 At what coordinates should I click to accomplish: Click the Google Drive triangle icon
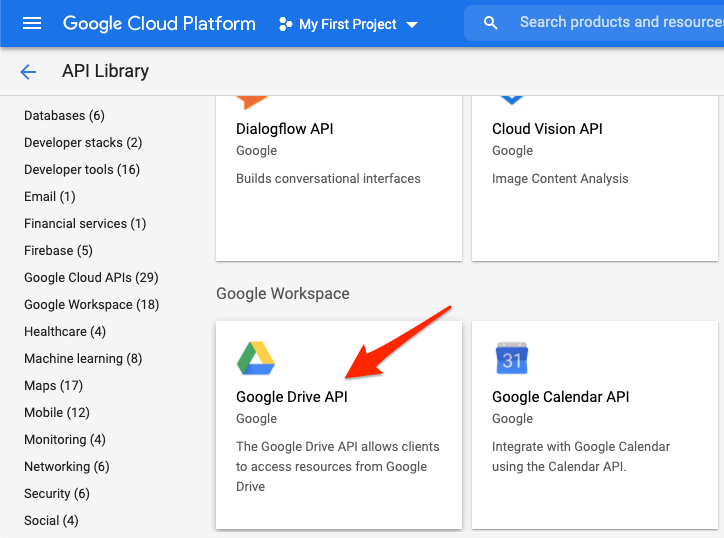coord(256,358)
